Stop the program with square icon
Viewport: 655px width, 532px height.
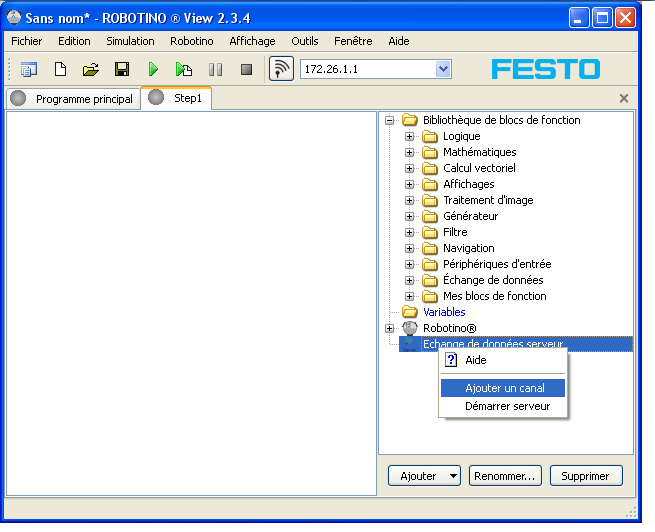[x=246, y=69]
